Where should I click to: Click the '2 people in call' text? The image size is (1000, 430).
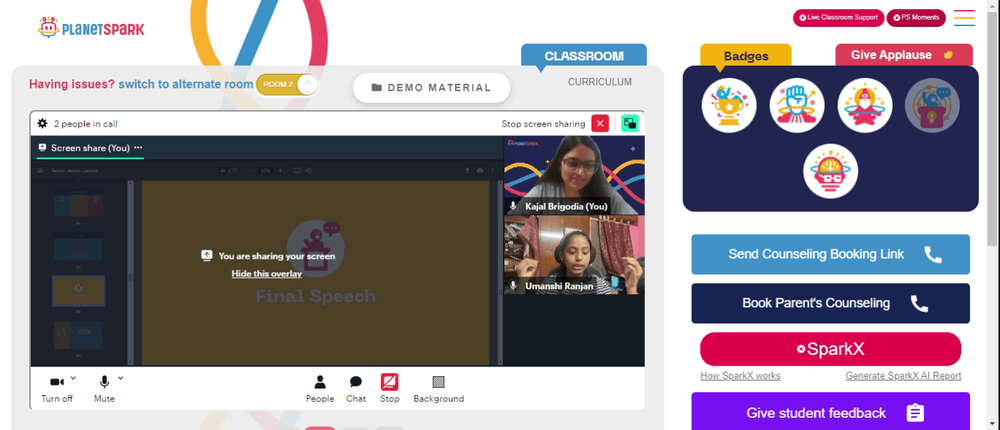85,124
